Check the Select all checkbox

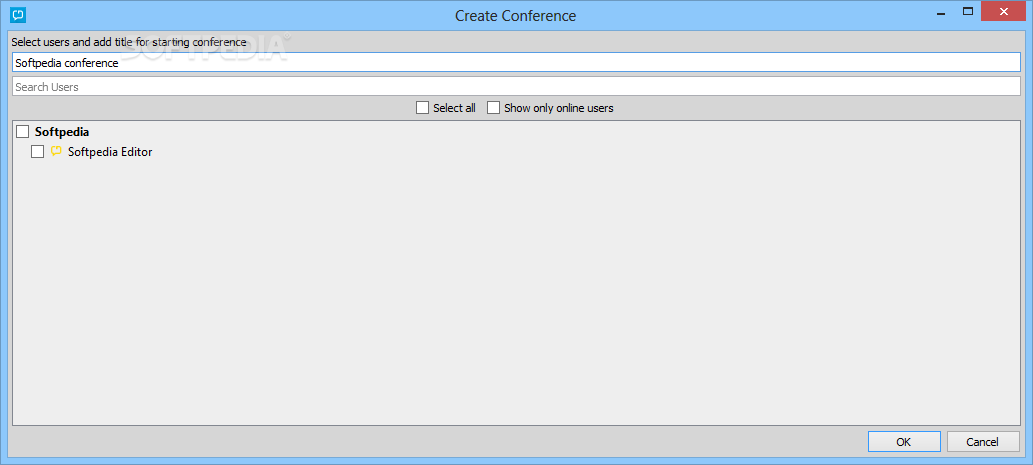422,107
